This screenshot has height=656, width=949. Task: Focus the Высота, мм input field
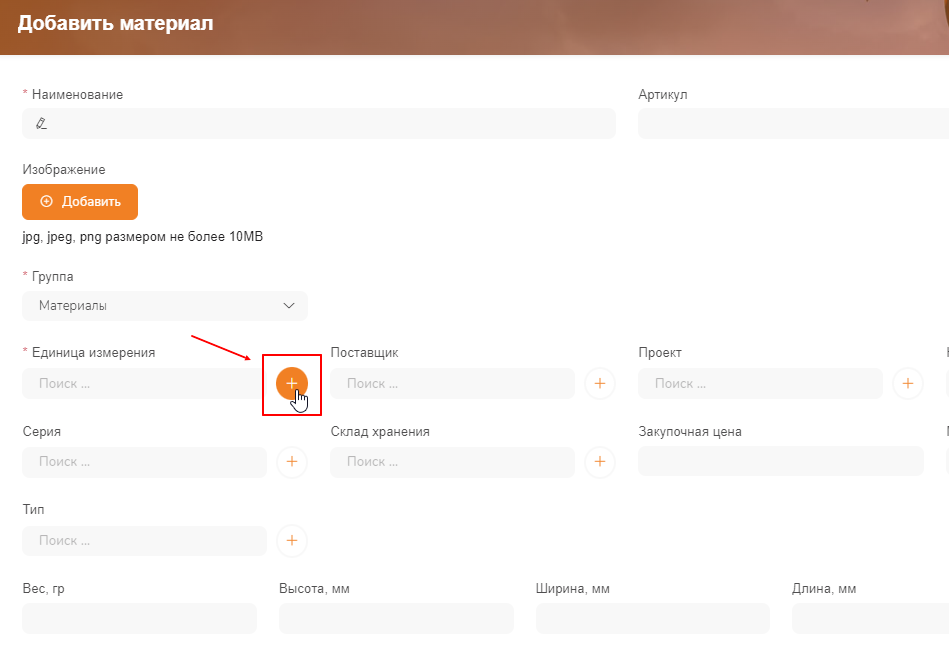396,618
